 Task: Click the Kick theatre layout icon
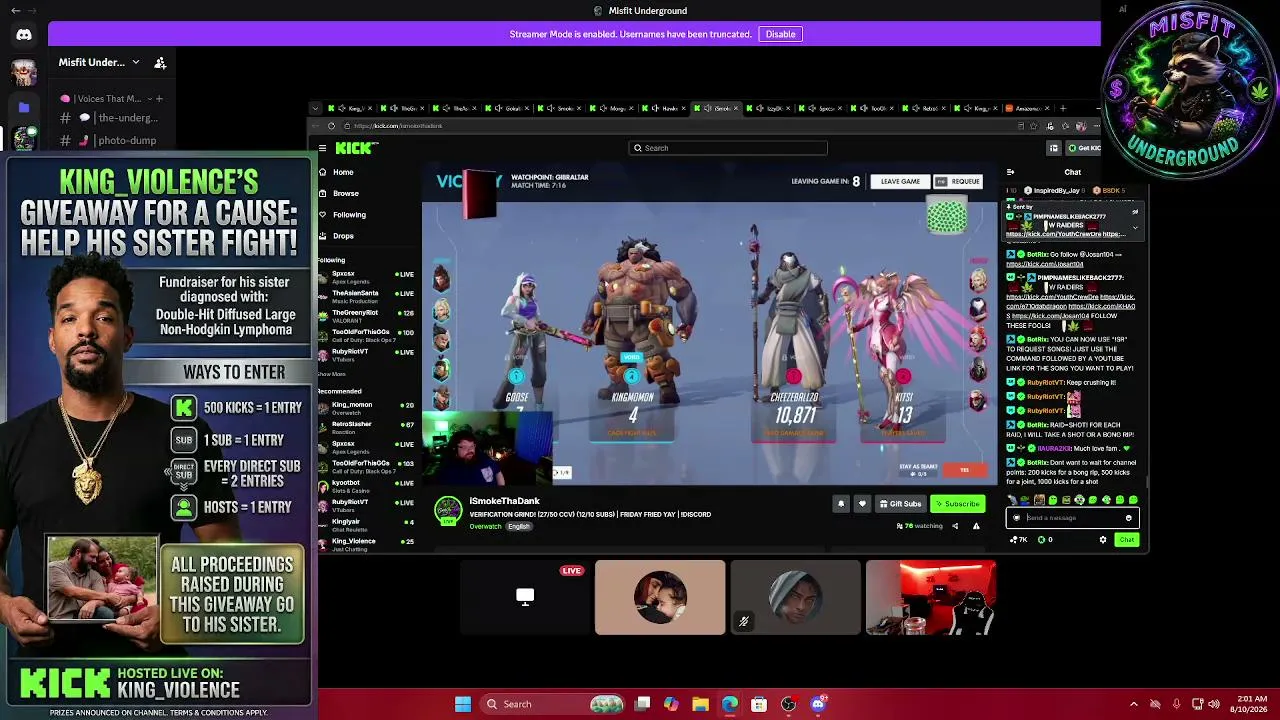[1053, 148]
